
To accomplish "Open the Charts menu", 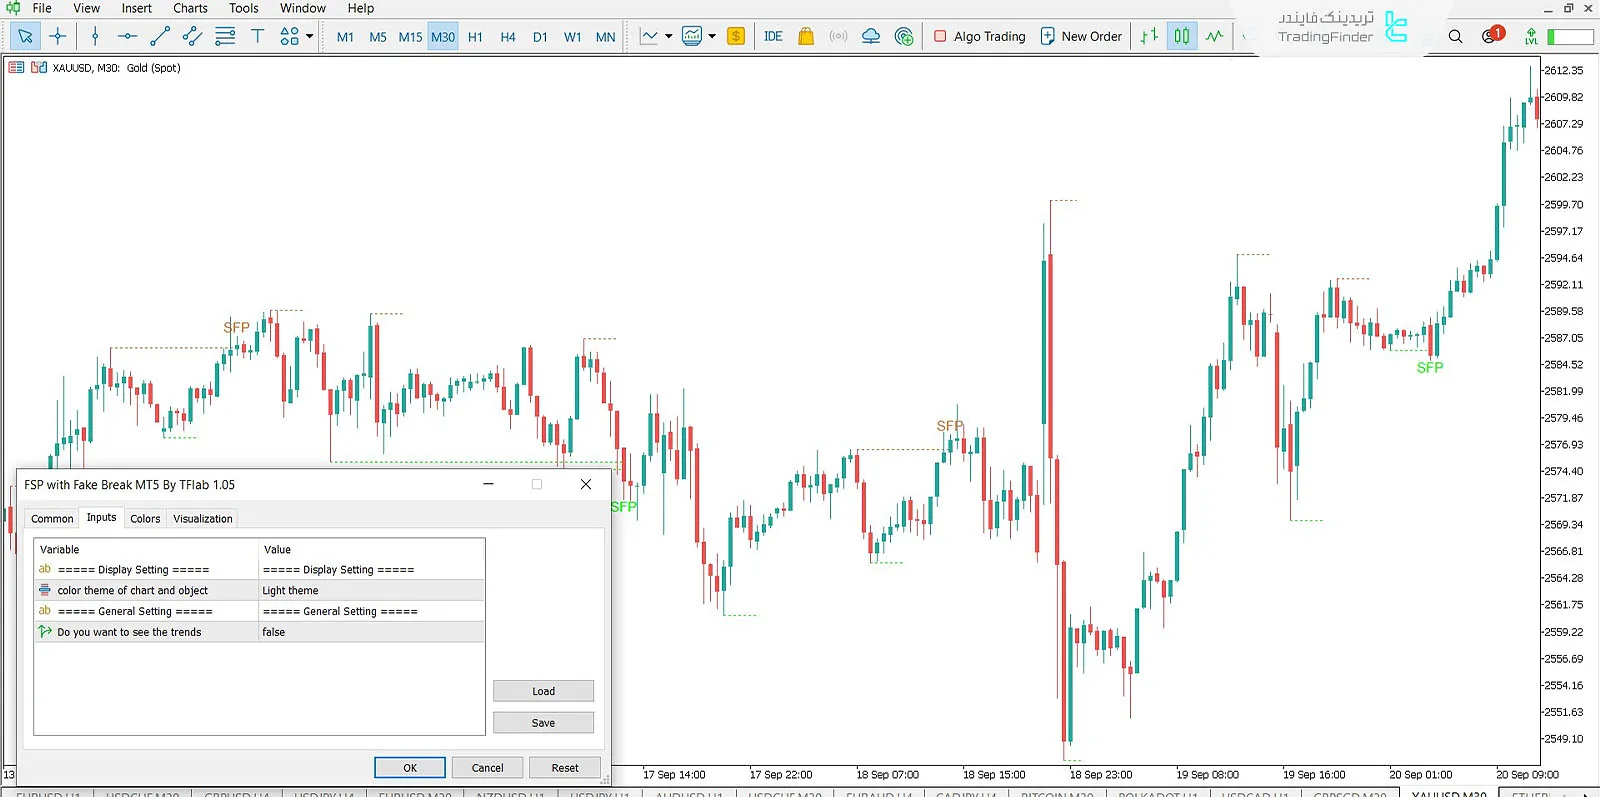I will (x=190, y=8).
